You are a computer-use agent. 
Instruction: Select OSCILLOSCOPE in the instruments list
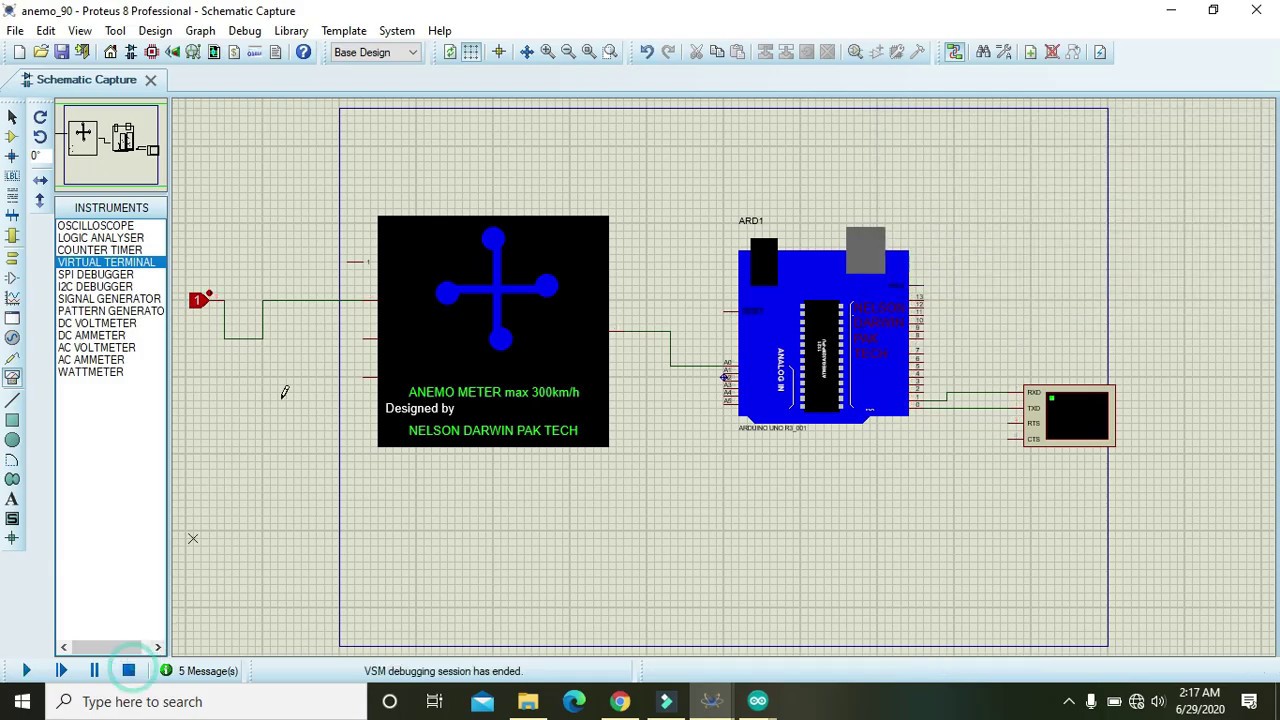click(95, 226)
